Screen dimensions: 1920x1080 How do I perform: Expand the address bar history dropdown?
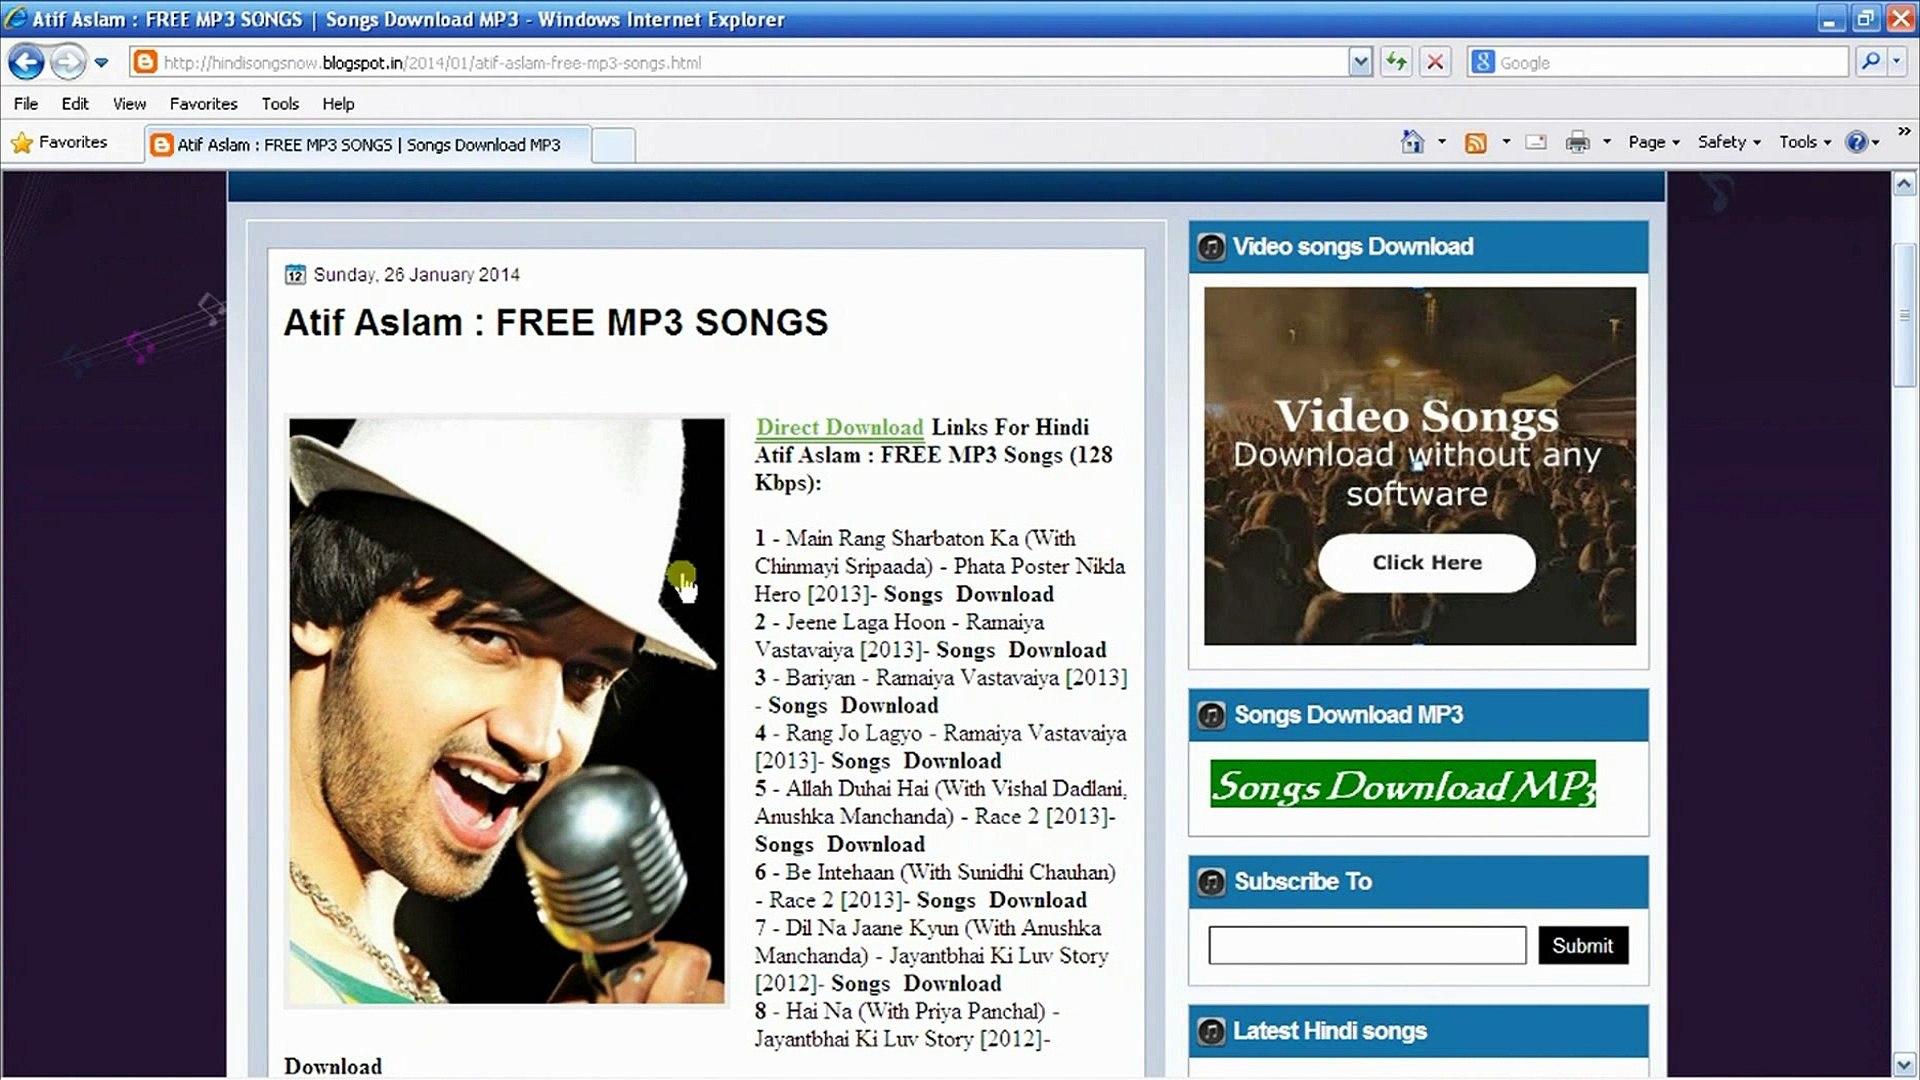tap(1360, 62)
